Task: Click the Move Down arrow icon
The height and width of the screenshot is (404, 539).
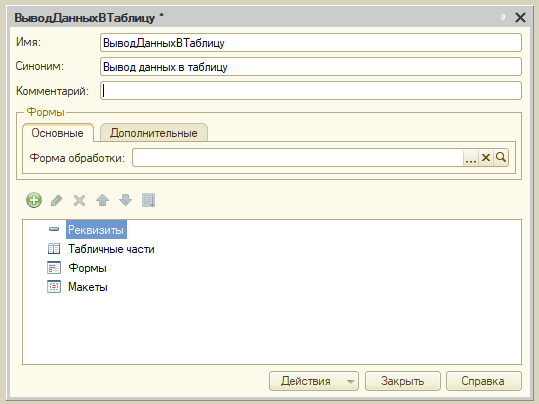Action: 125,200
